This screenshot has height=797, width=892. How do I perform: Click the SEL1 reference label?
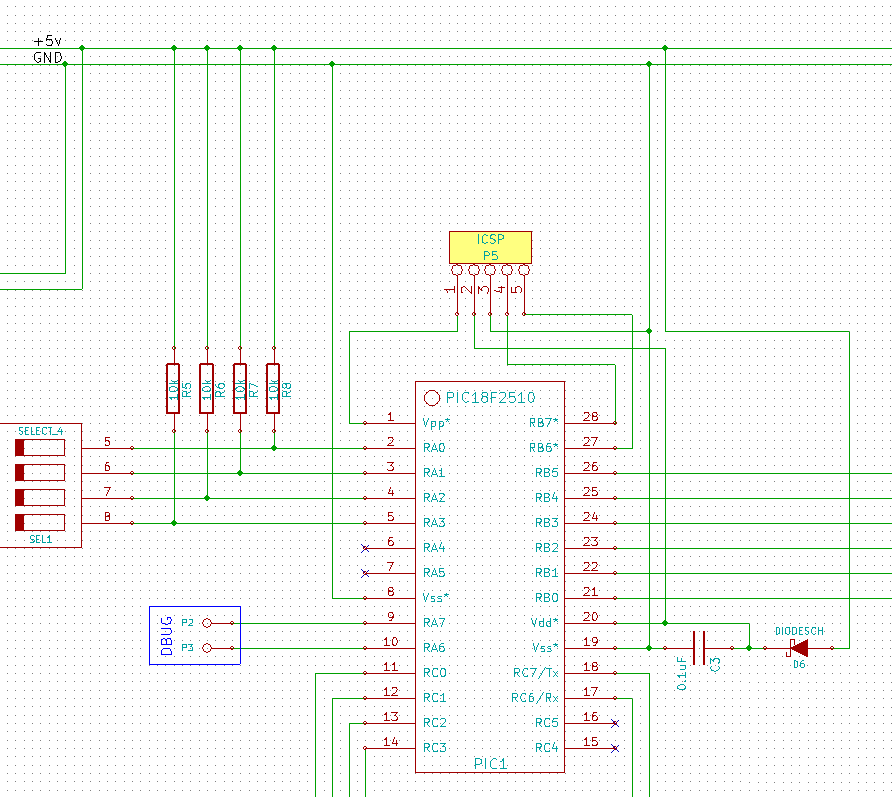pos(40,539)
